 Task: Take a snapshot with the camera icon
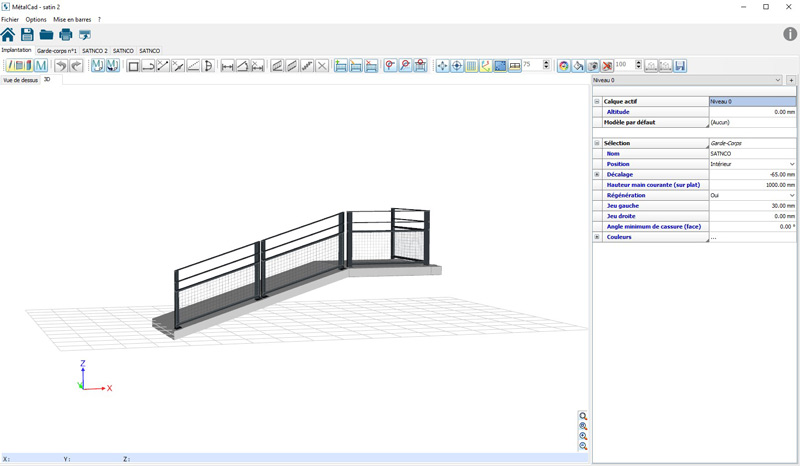pos(593,66)
